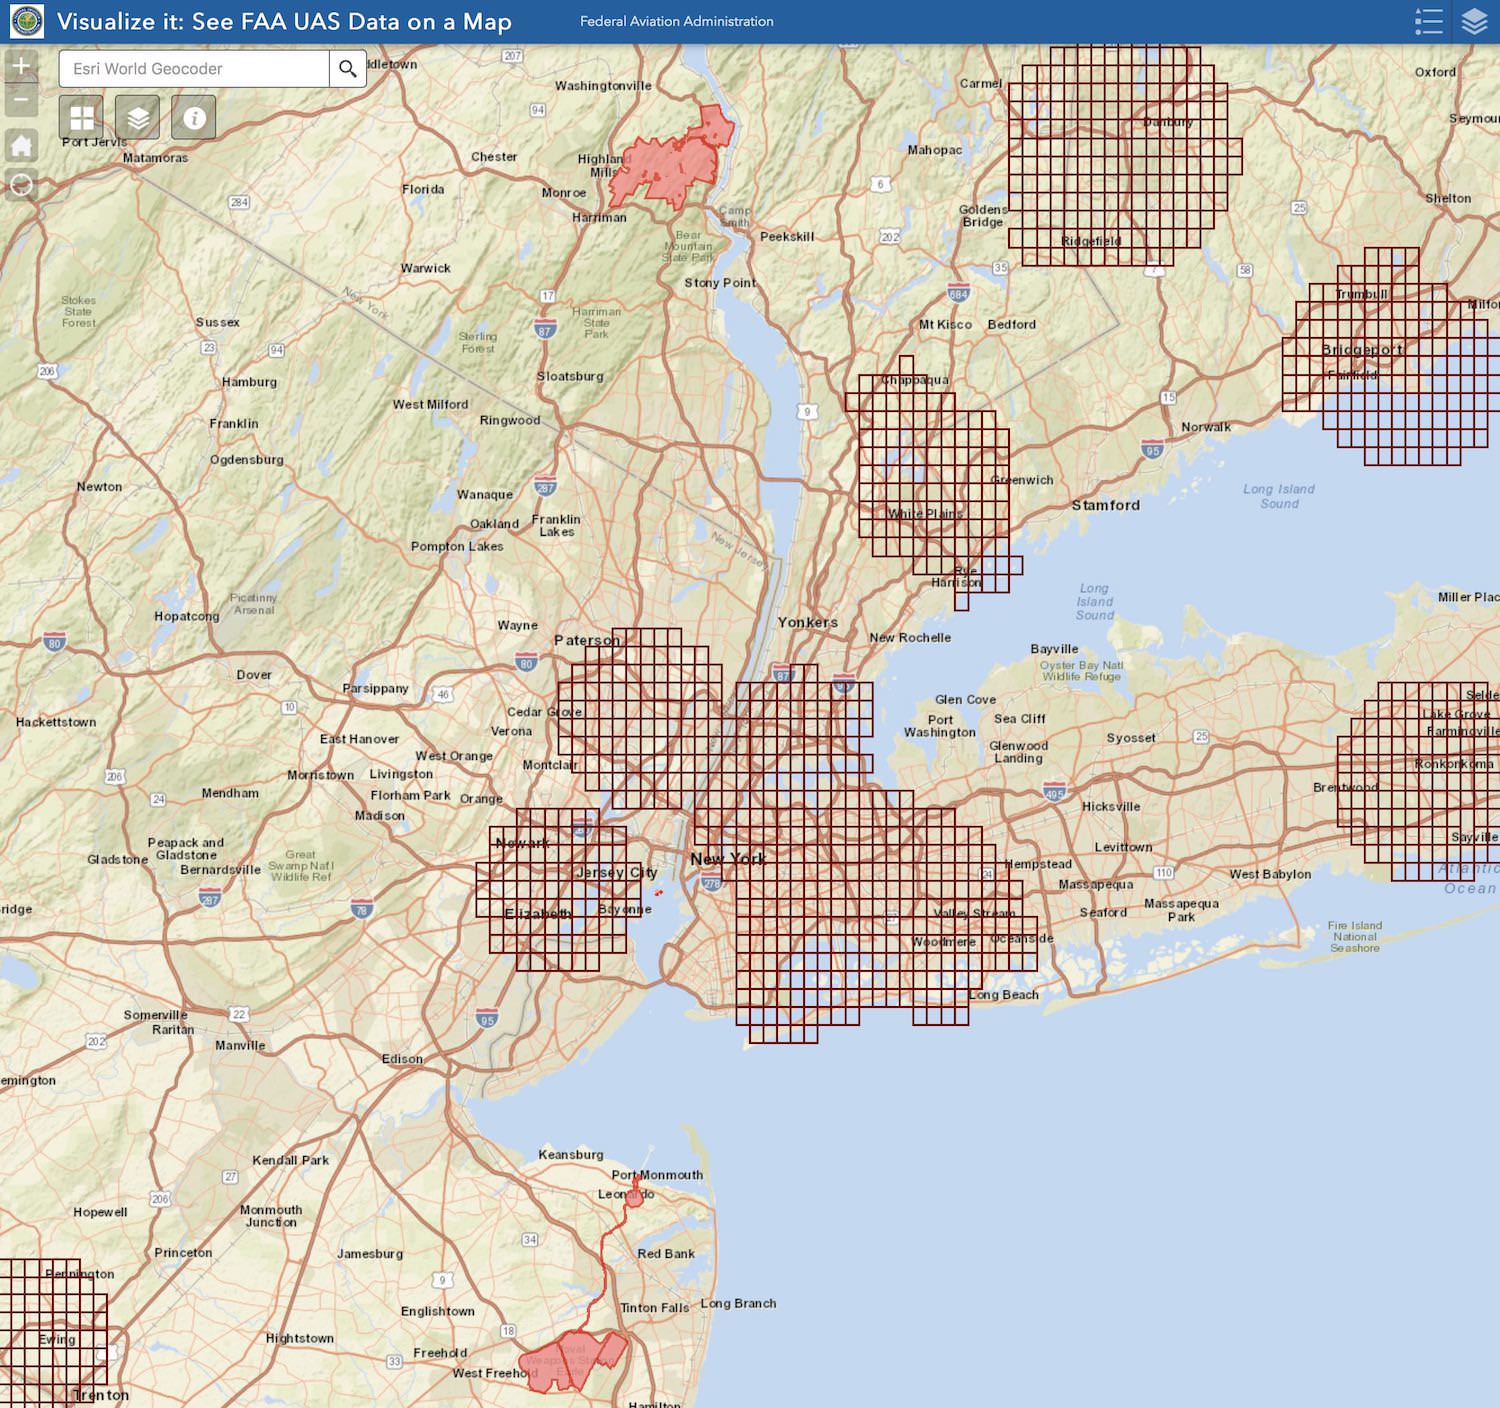Viewport: 1500px width, 1408px height.
Task: Run search with the magnifying glass
Action: pos(347,69)
